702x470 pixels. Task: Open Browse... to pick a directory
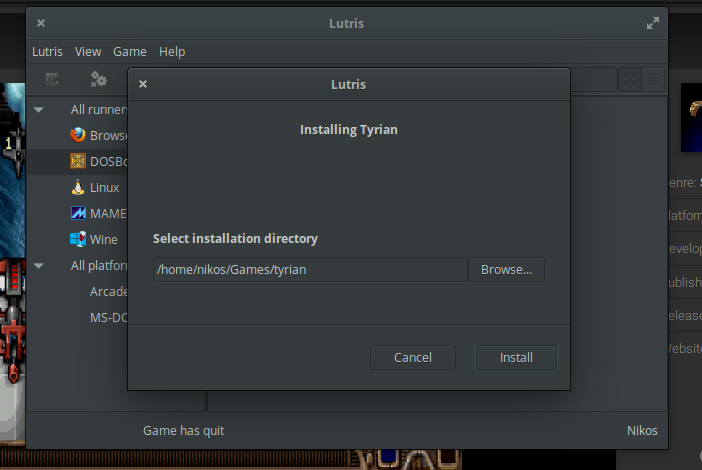coord(506,269)
